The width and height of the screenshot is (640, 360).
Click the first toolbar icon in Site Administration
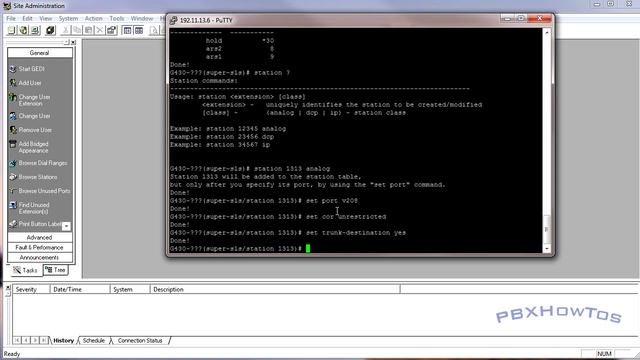11,30
